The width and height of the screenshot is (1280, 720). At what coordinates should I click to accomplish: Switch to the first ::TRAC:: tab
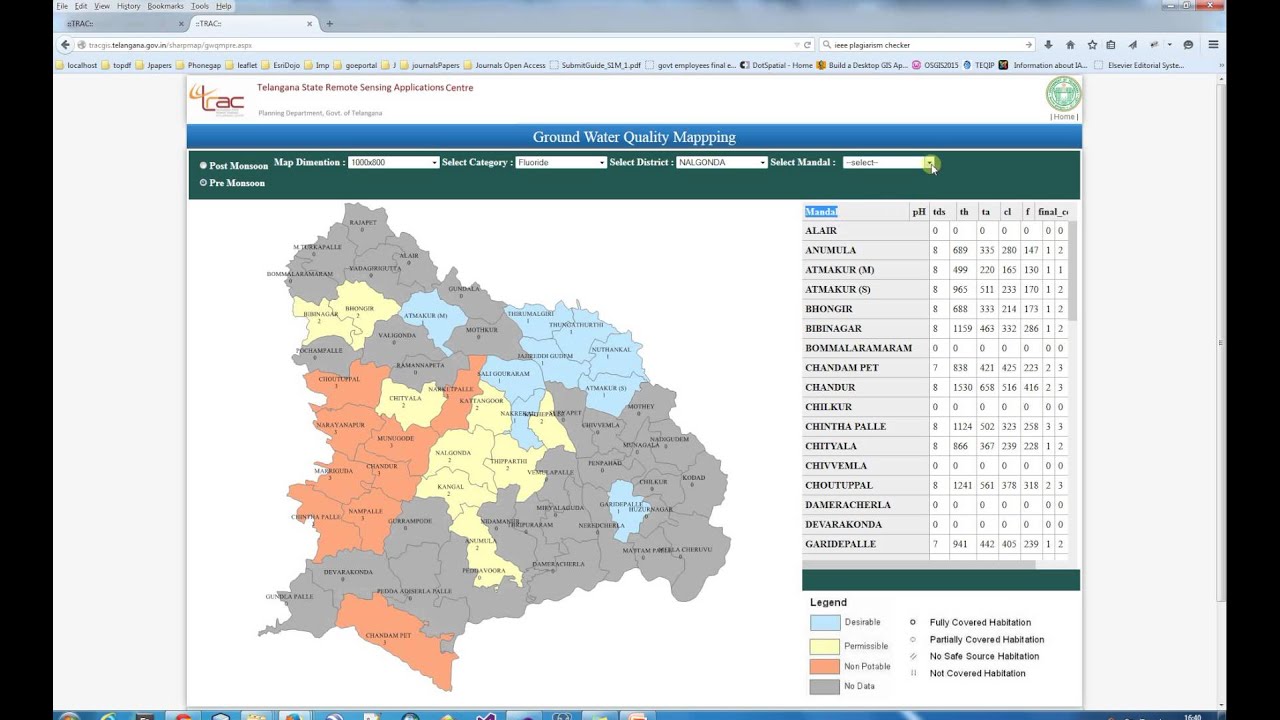click(118, 23)
